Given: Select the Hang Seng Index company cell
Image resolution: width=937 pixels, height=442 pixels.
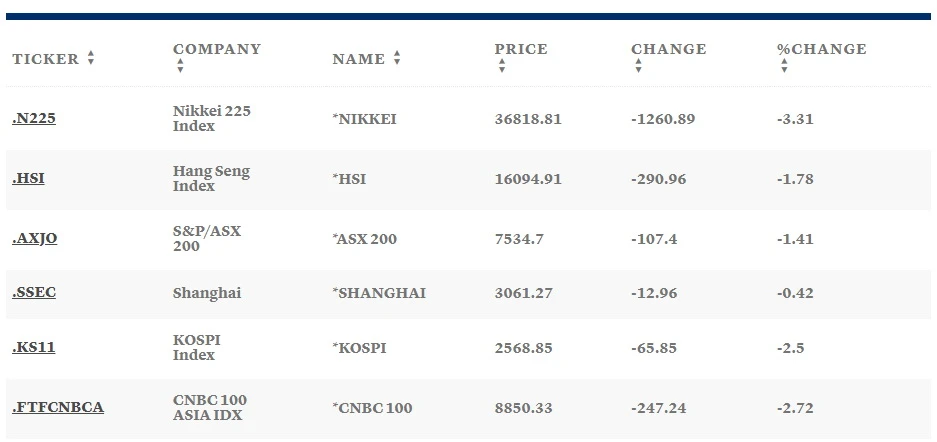Looking at the screenshot, I should (211, 179).
